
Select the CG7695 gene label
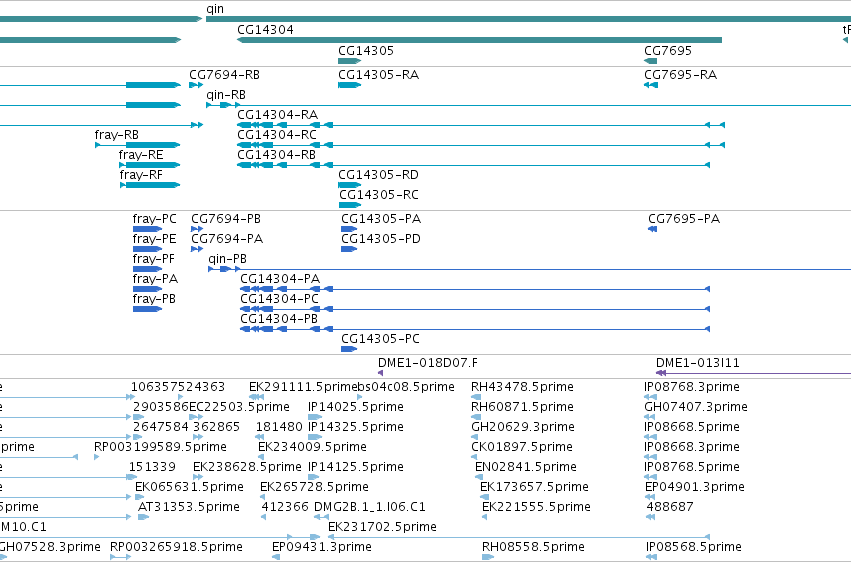(x=668, y=50)
